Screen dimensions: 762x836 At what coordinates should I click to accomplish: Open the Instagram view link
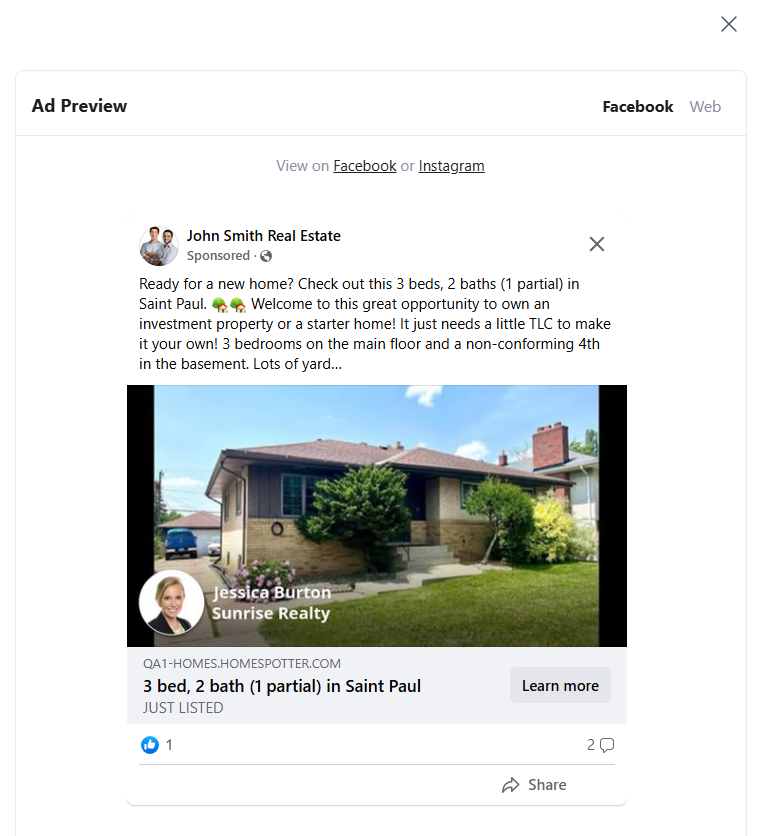coord(451,166)
